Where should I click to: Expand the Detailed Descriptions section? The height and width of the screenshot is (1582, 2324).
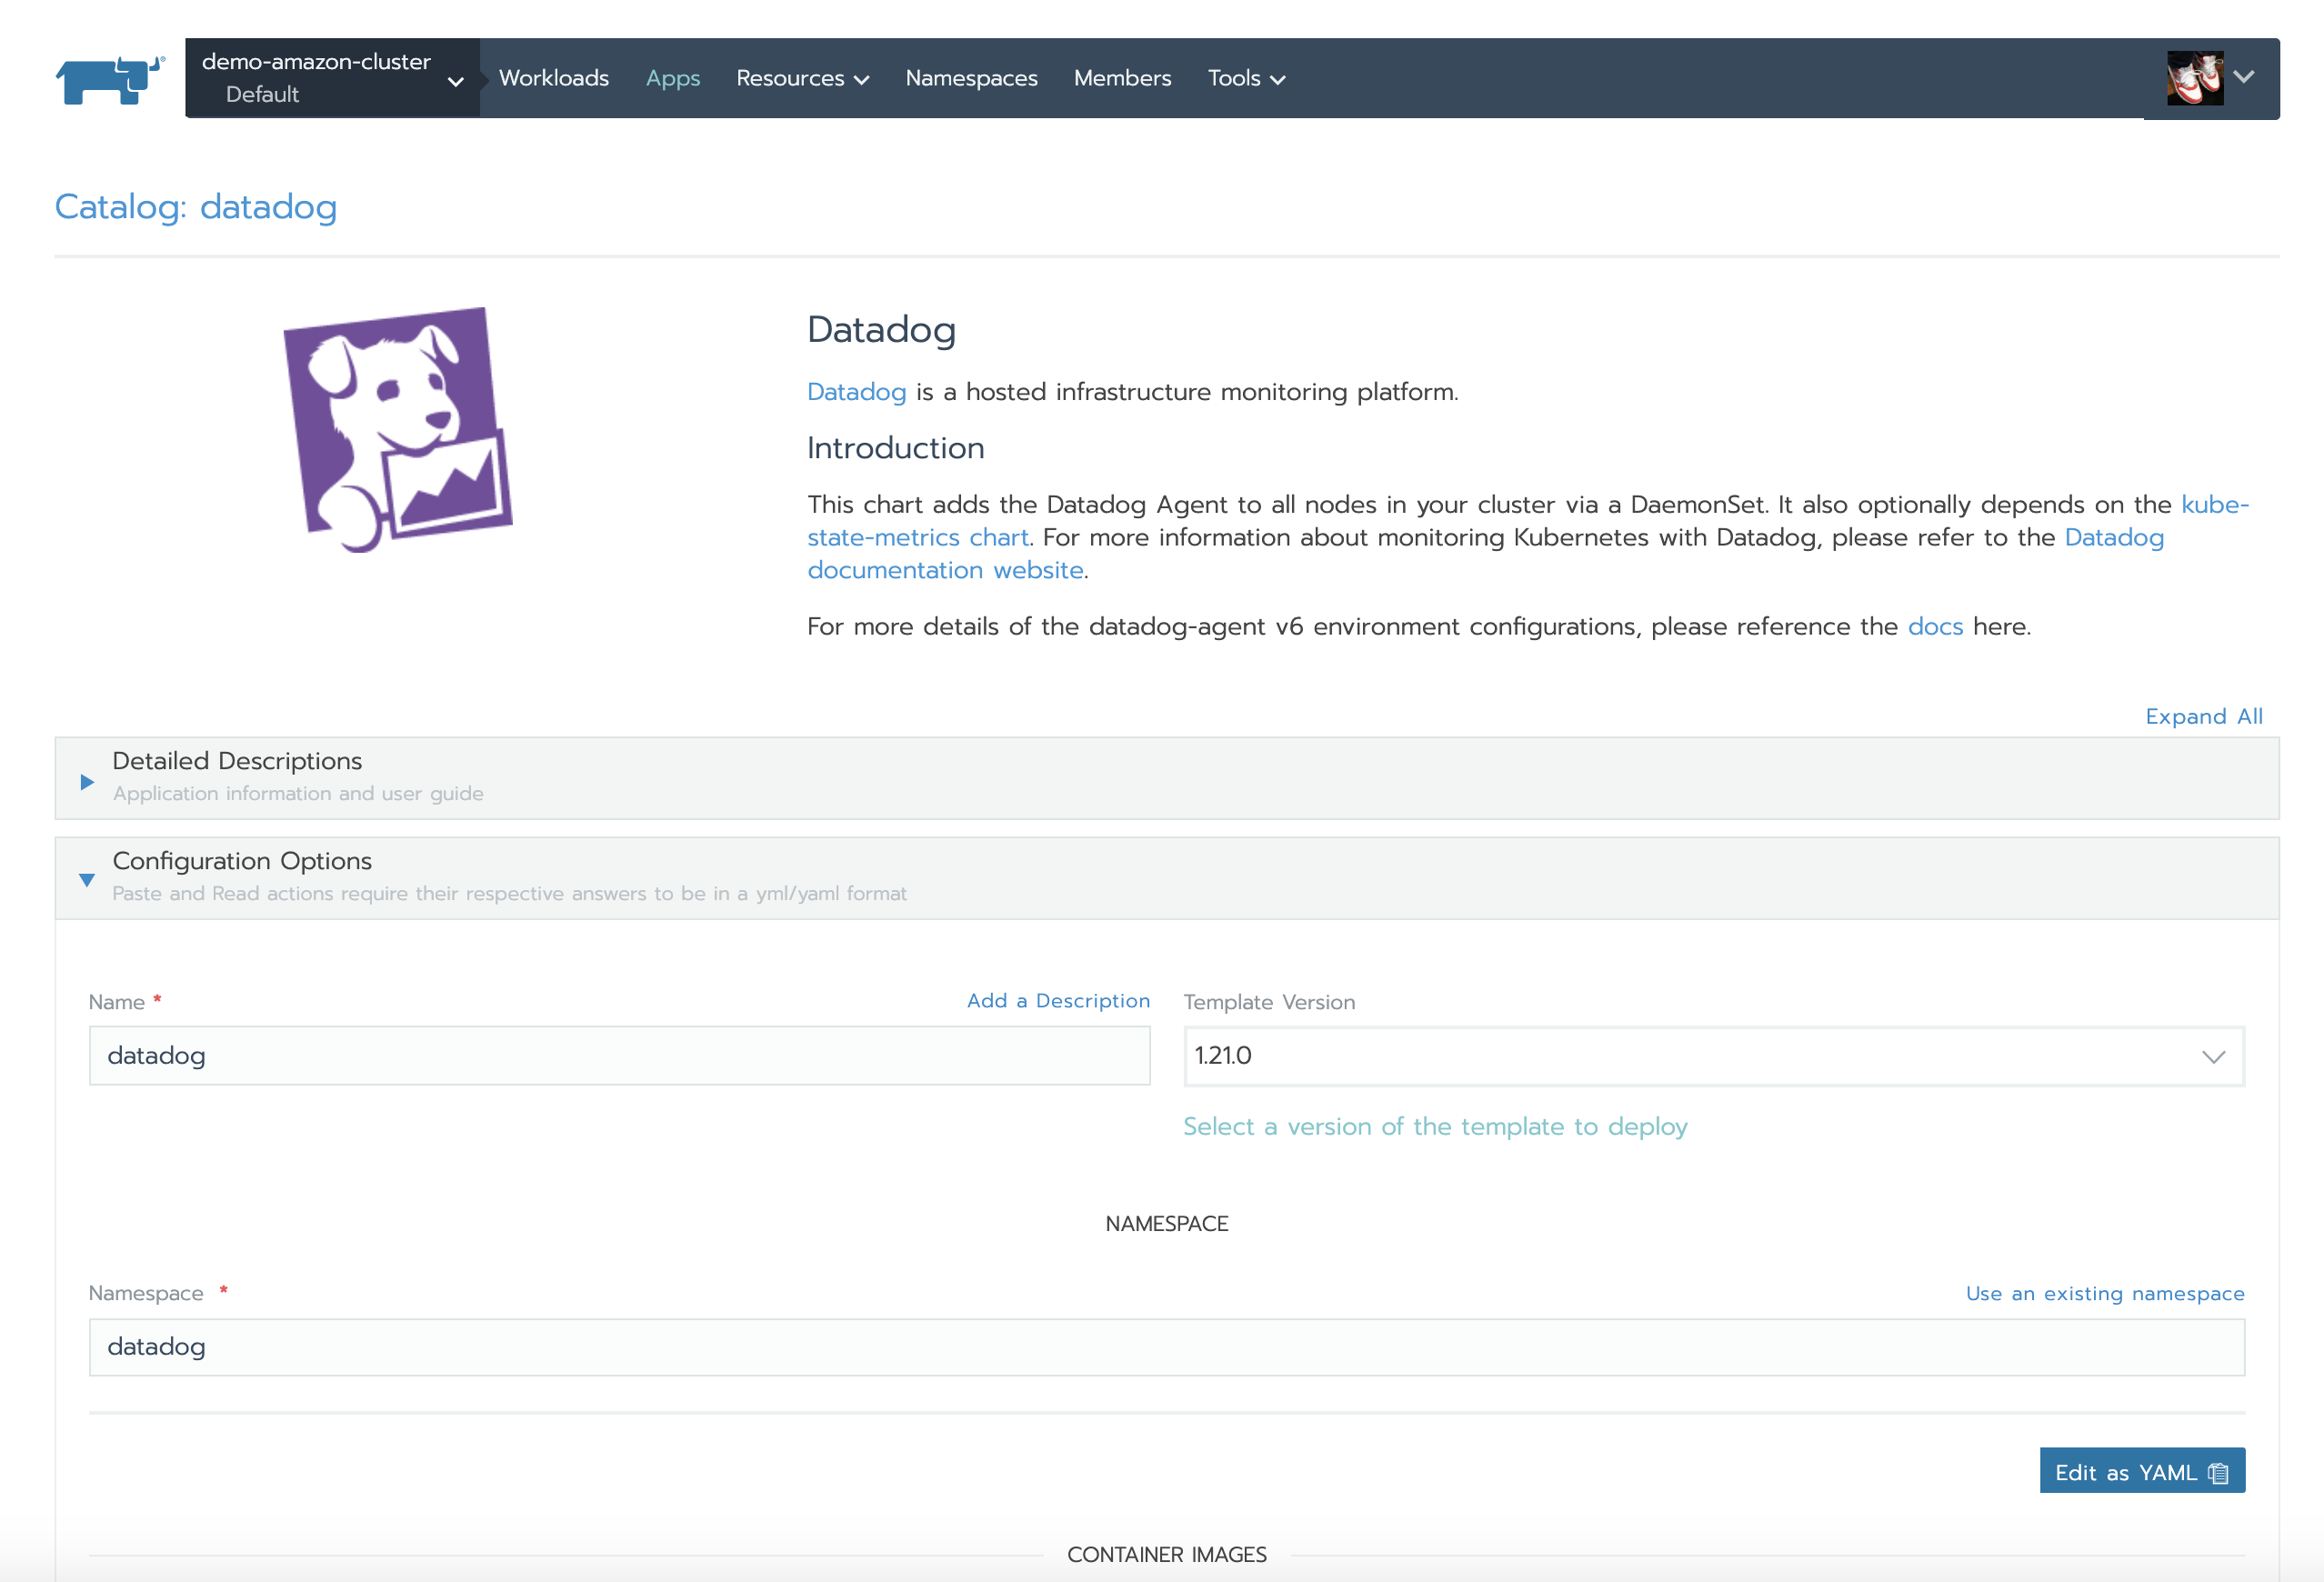click(87, 781)
